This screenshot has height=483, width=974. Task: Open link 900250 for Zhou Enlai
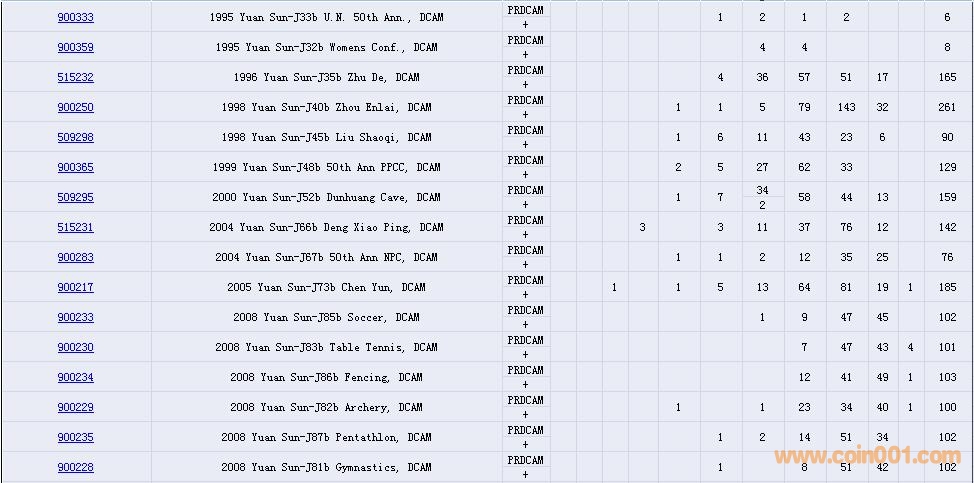[75, 107]
